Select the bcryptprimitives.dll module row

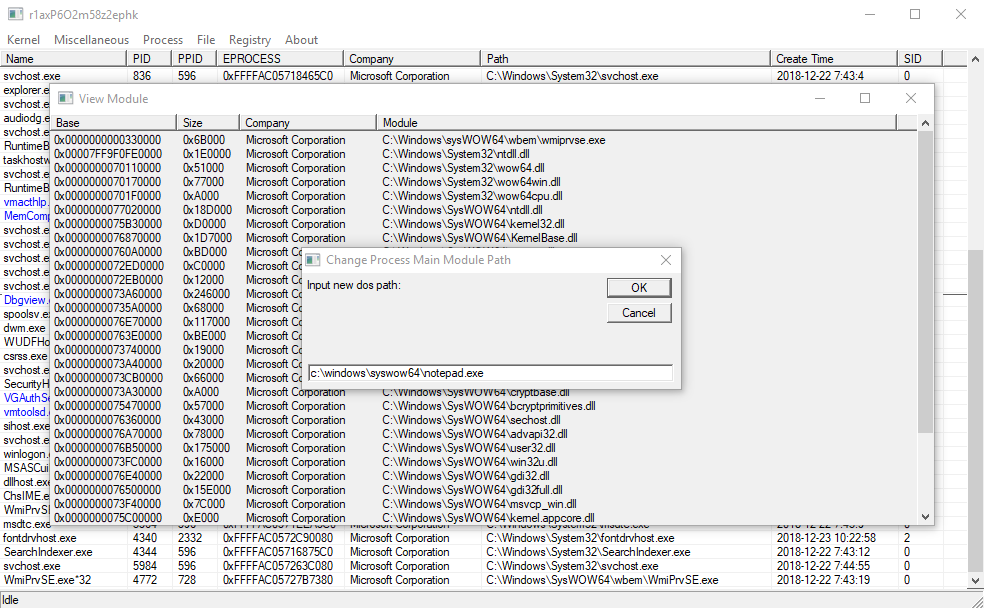coord(484,406)
